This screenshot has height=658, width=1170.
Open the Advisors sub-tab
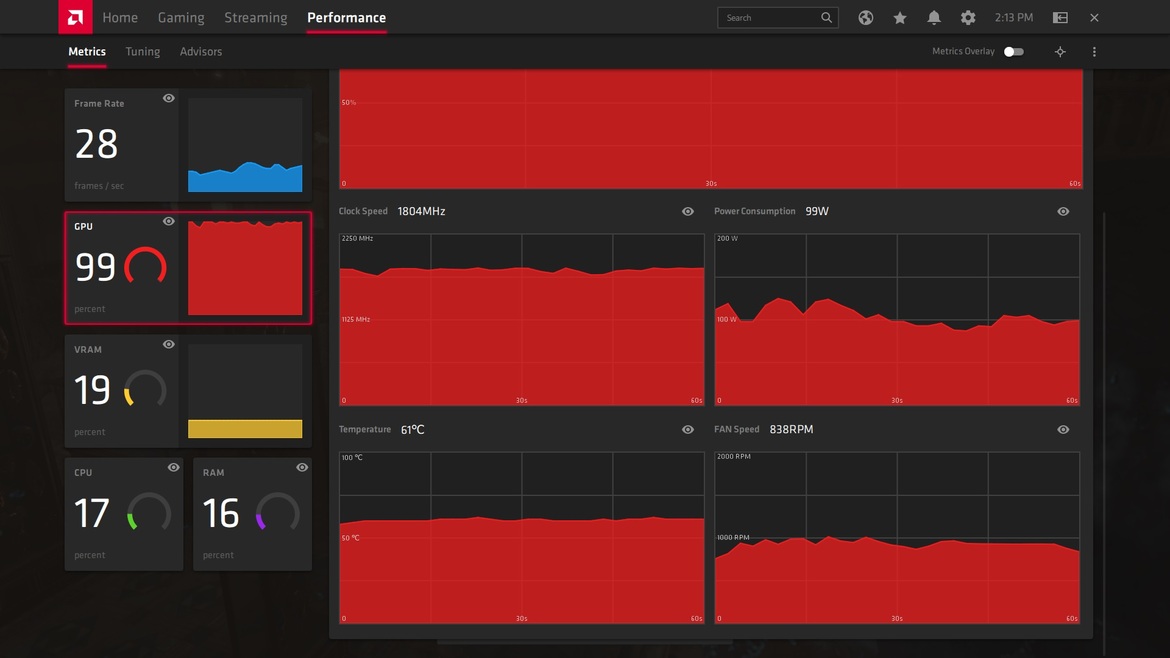pos(201,51)
